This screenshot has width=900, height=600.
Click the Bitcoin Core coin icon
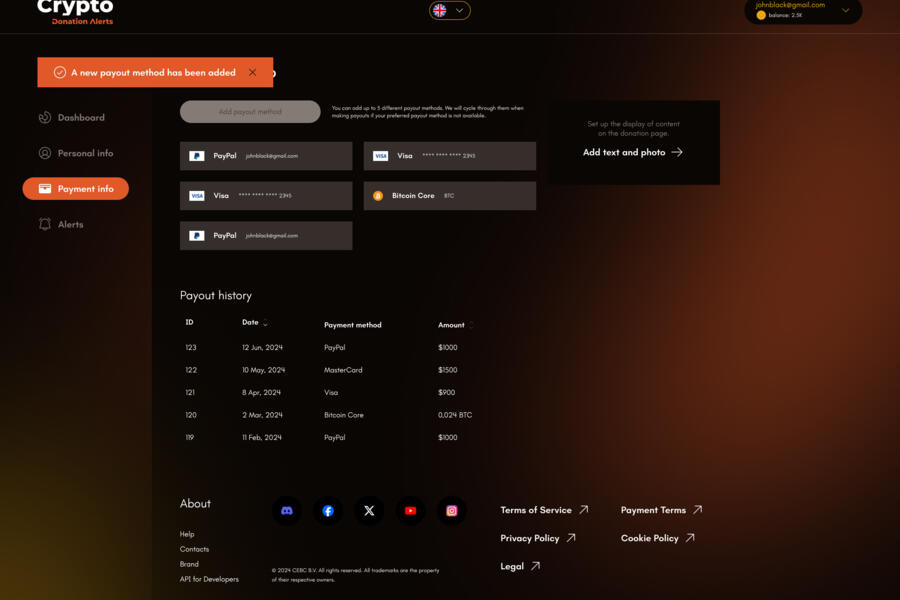pos(377,195)
